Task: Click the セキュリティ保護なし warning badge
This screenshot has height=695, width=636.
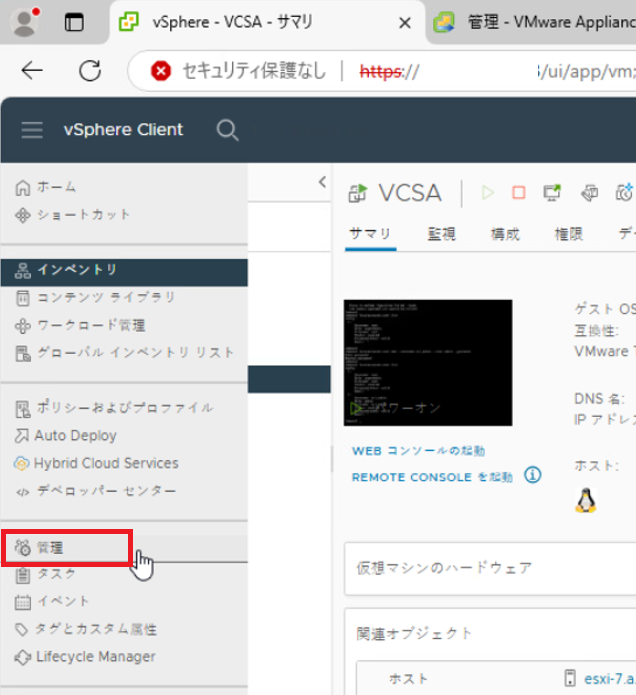Action: tap(238, 71)
